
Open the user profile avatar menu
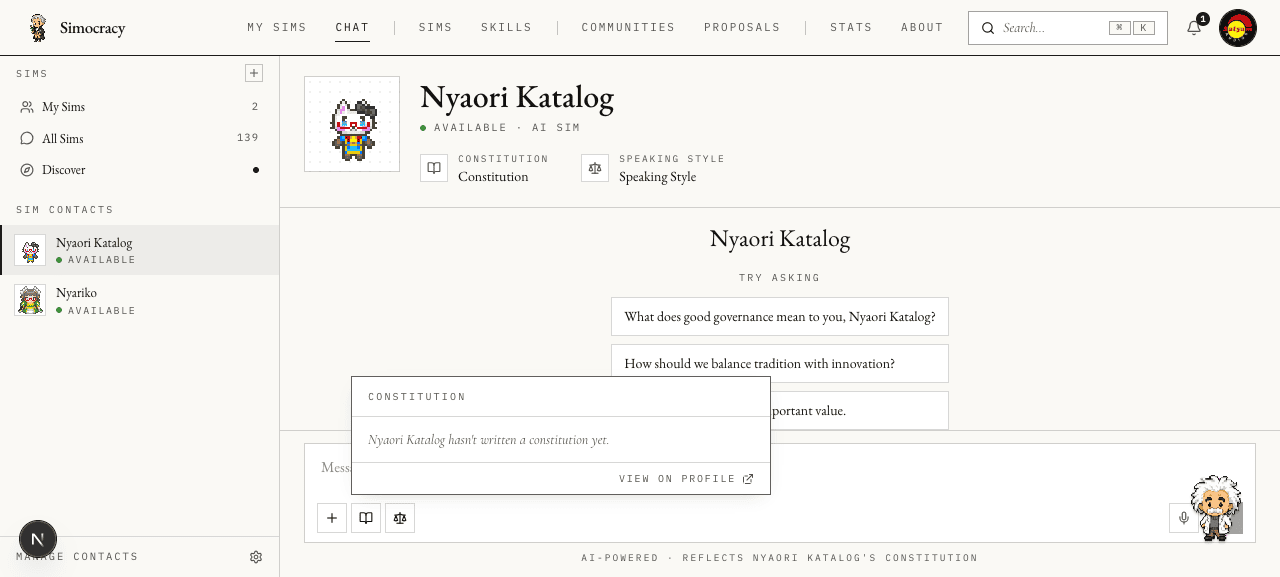point(1238,28)
